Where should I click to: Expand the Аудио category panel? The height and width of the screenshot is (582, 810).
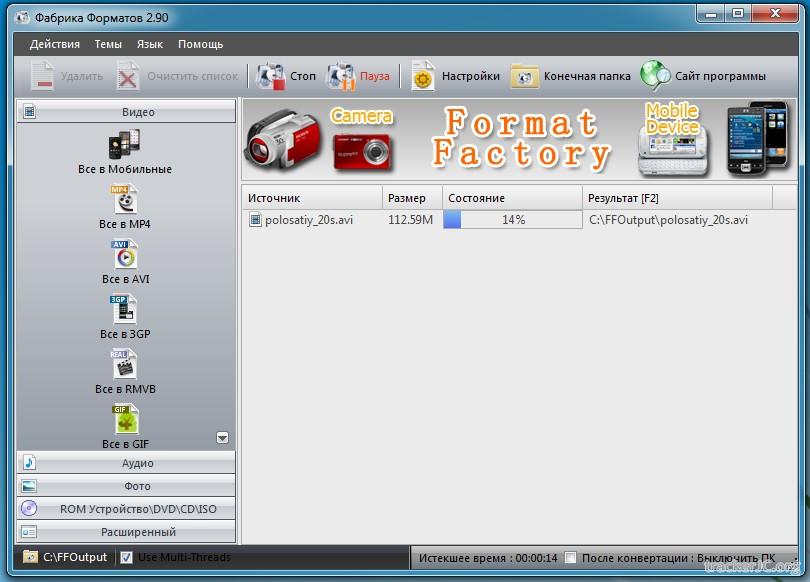[126, 463]
